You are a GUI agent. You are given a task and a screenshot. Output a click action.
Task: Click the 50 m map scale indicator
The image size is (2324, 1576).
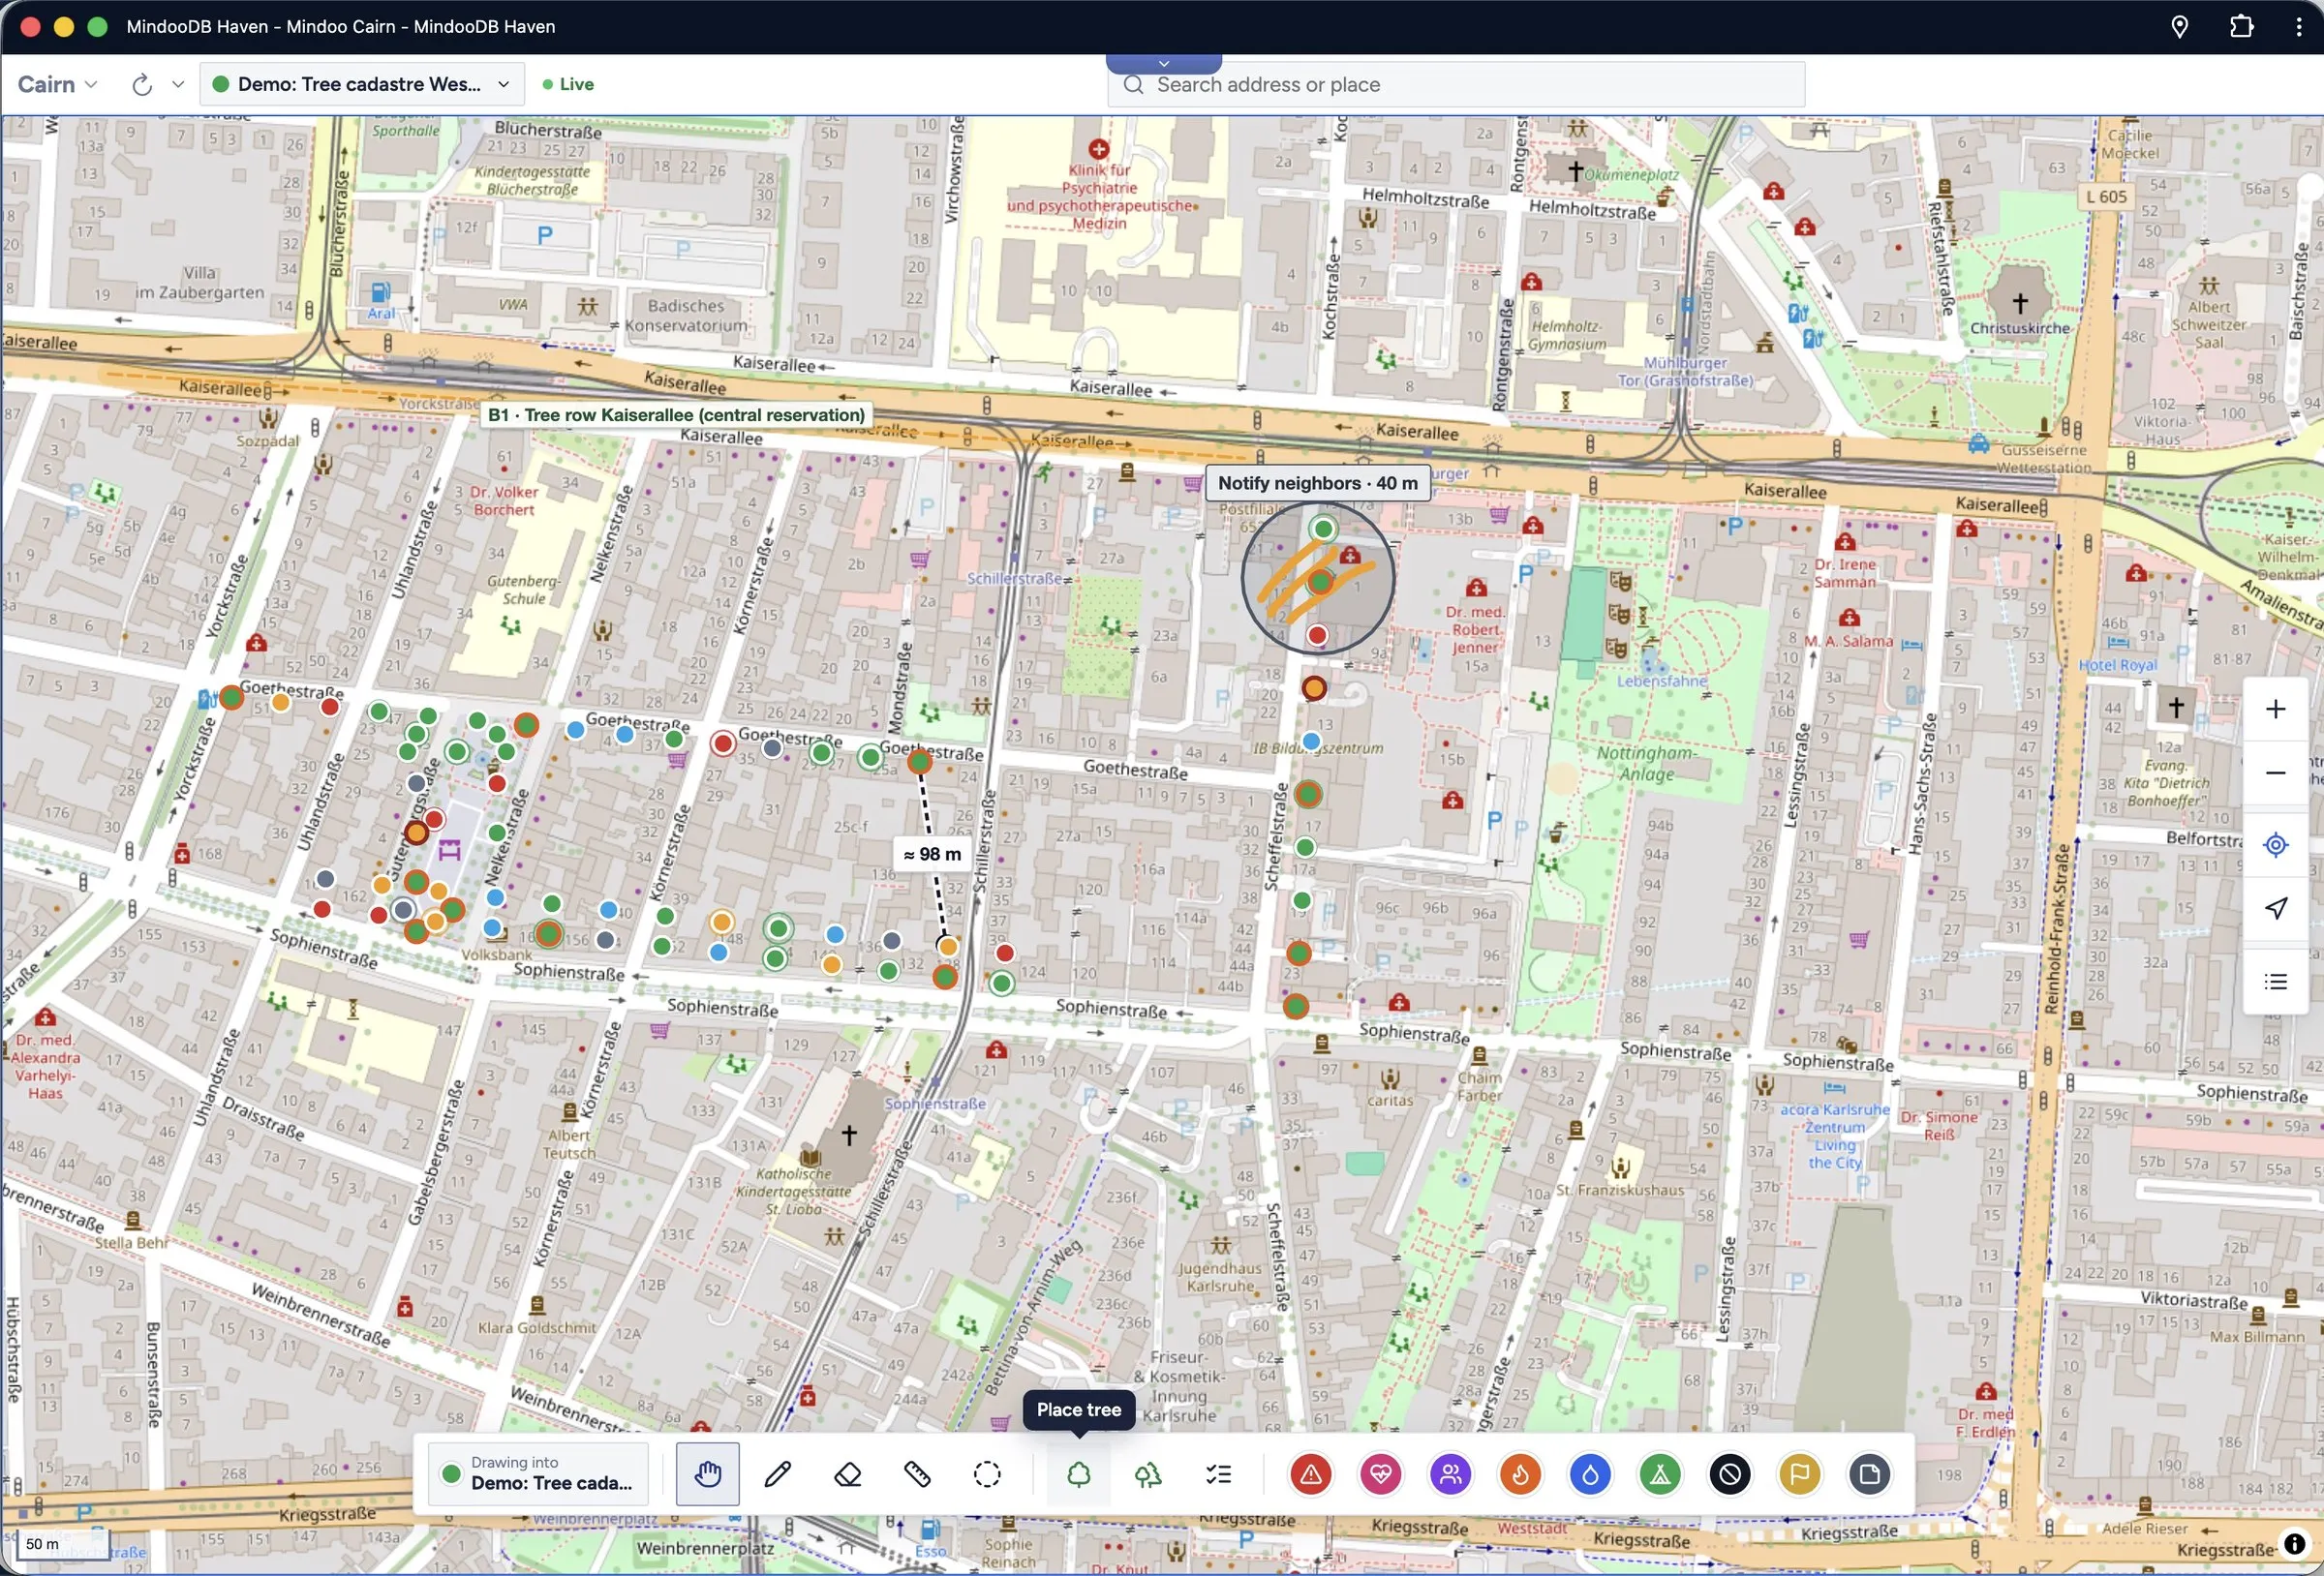62,1544
